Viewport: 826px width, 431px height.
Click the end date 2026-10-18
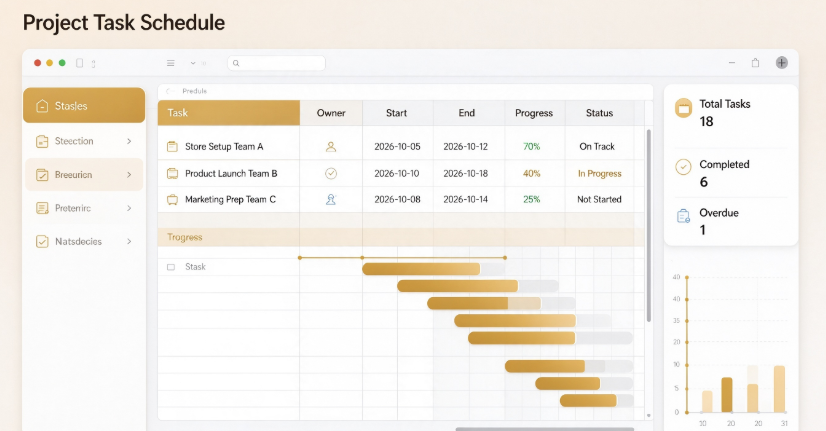(x=466, y=173)
